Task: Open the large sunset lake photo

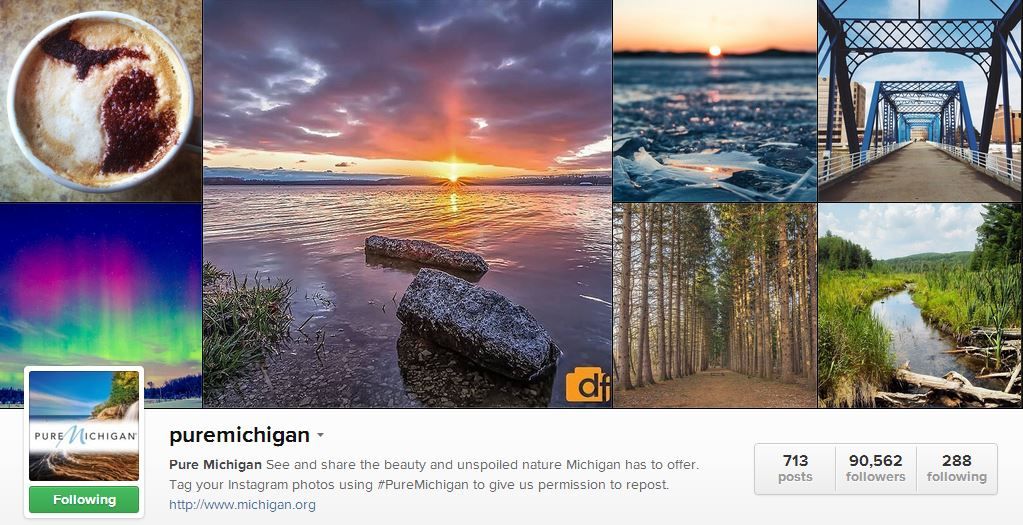Action: coord(407,203)
